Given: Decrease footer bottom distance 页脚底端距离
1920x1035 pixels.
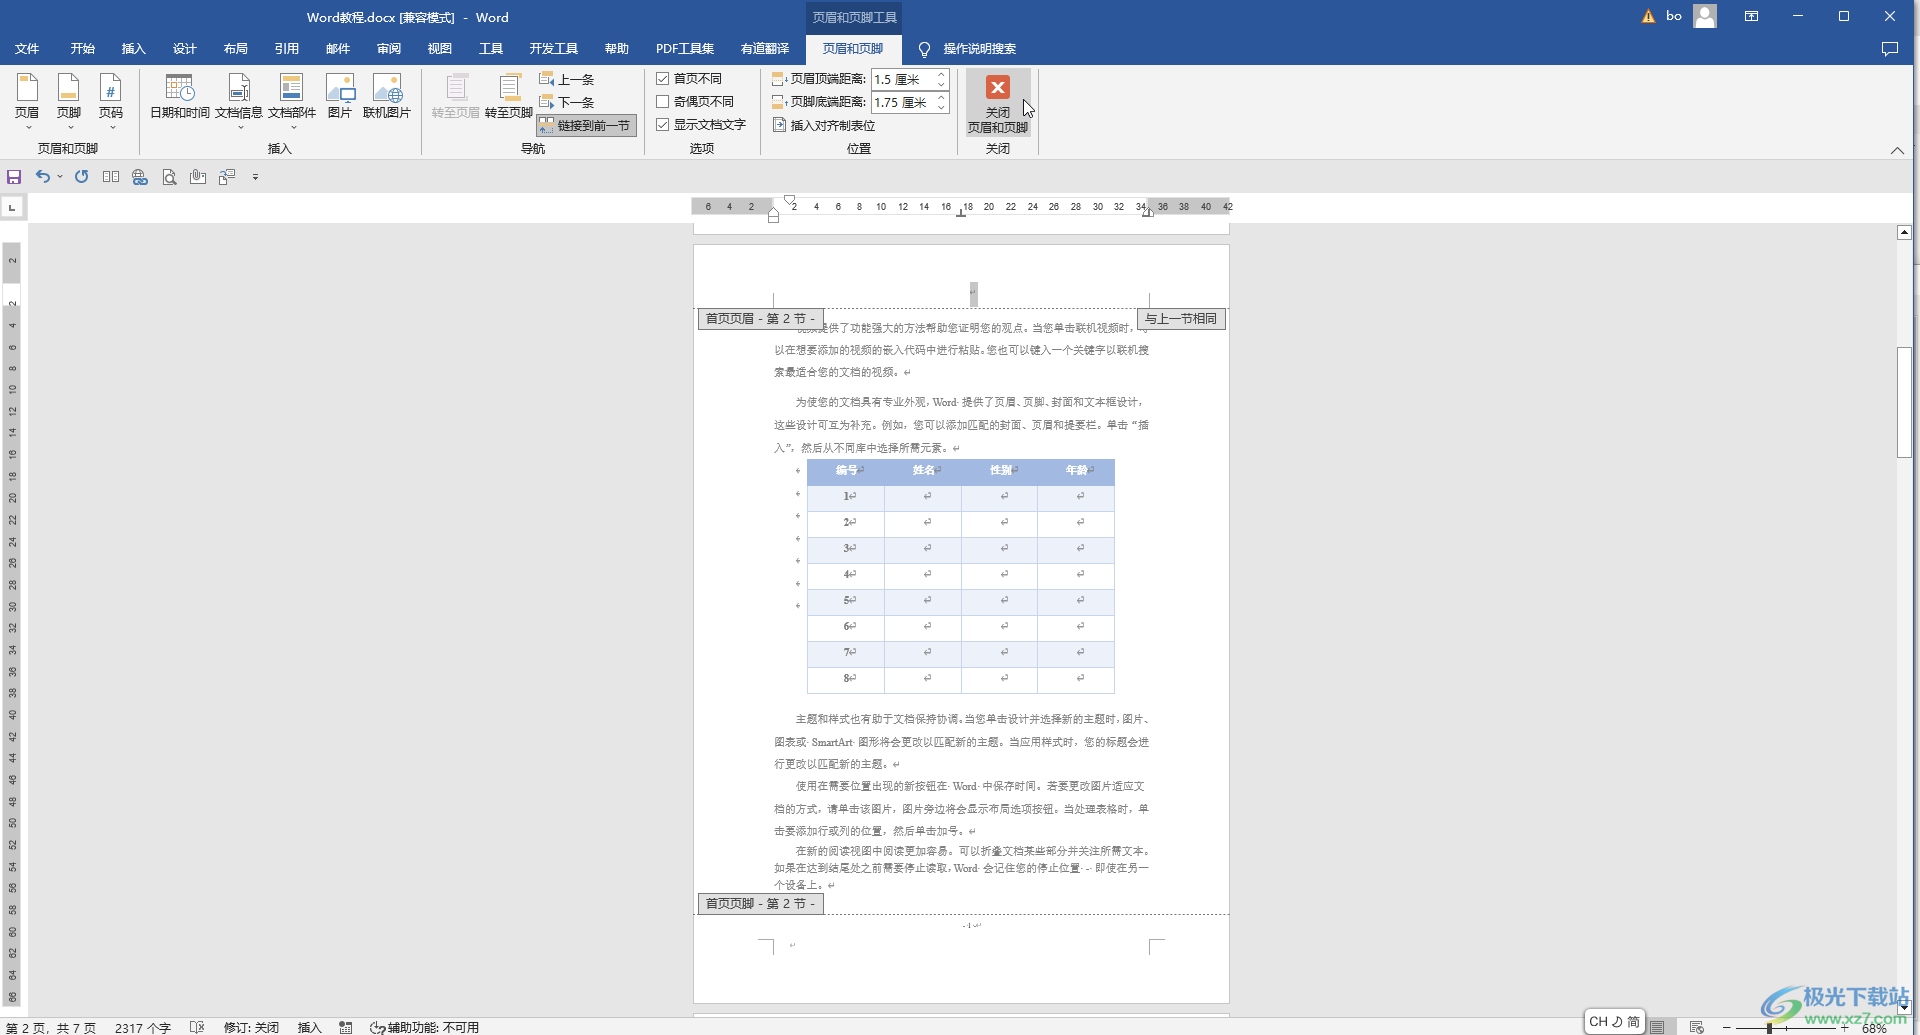Looking at the screenshot, I should point(941,107).
